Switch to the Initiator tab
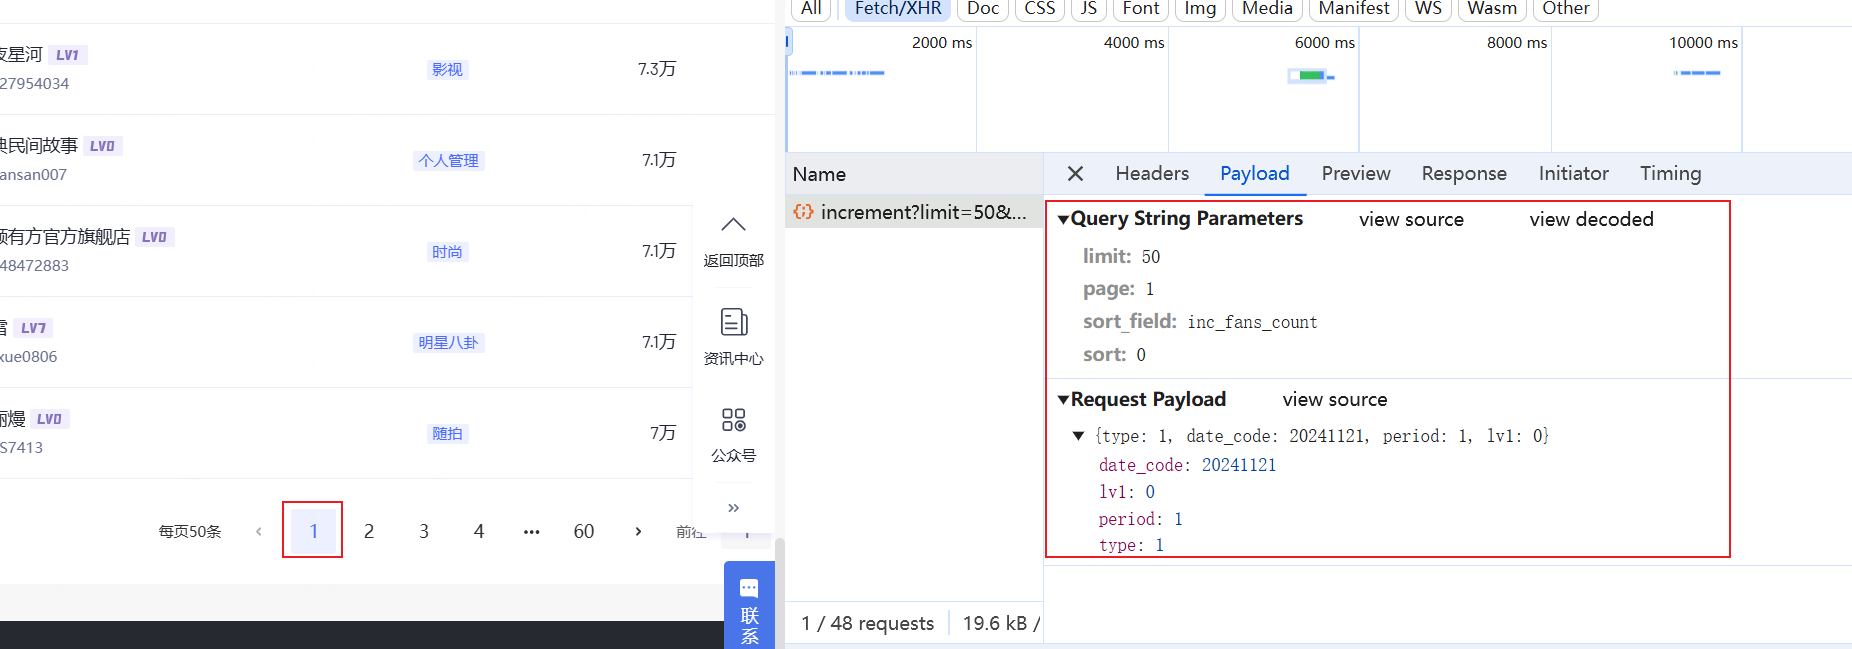Image resolution: width=1852 pixels, height=649 pixels. tap(1573, 174)
